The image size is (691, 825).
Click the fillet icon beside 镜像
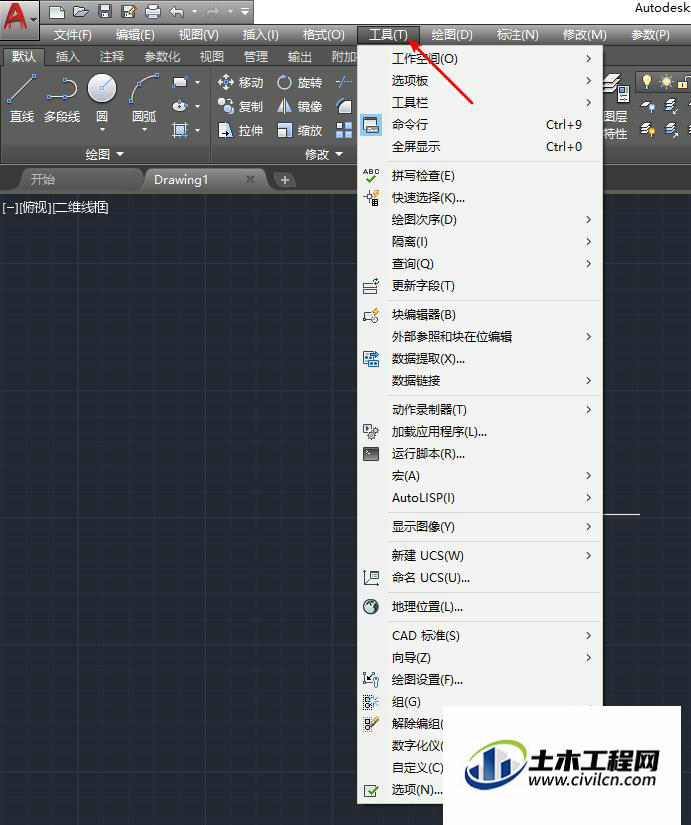pos(344,106)
